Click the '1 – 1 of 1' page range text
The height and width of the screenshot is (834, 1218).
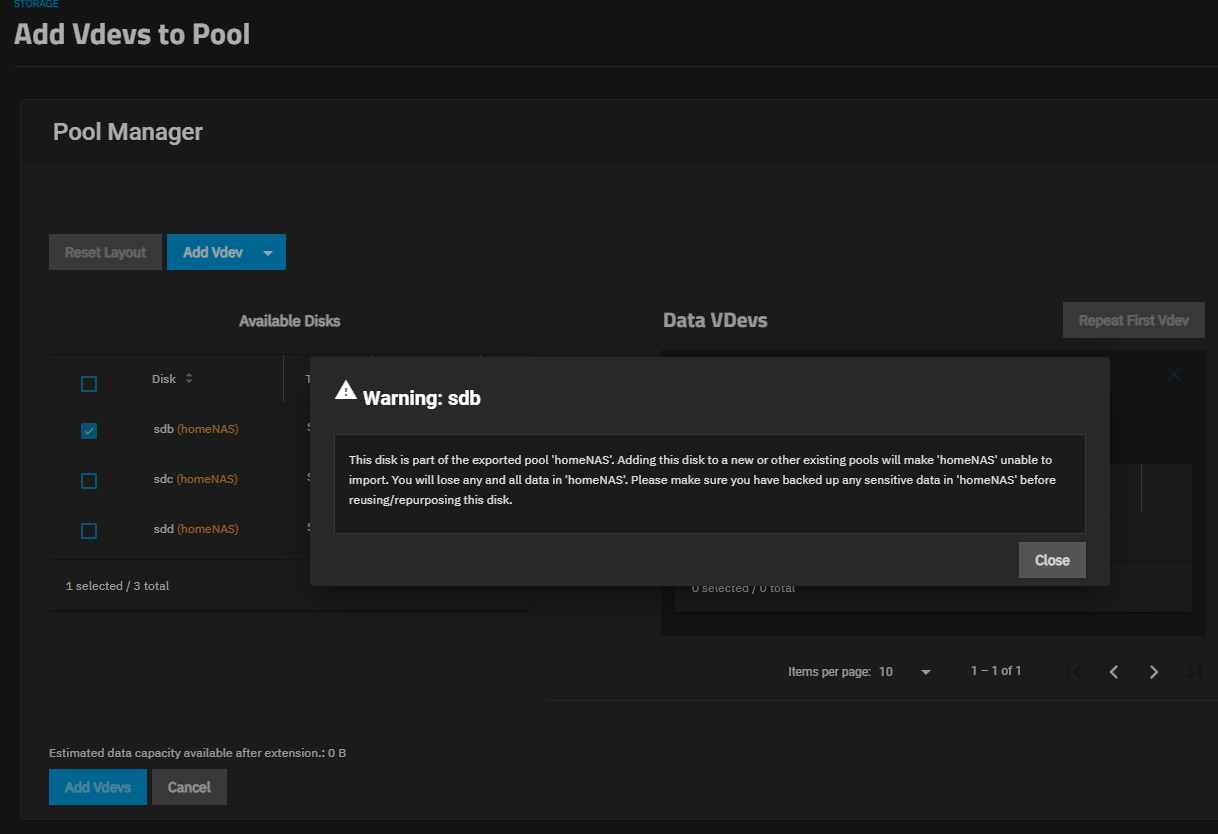coord(996,671)
